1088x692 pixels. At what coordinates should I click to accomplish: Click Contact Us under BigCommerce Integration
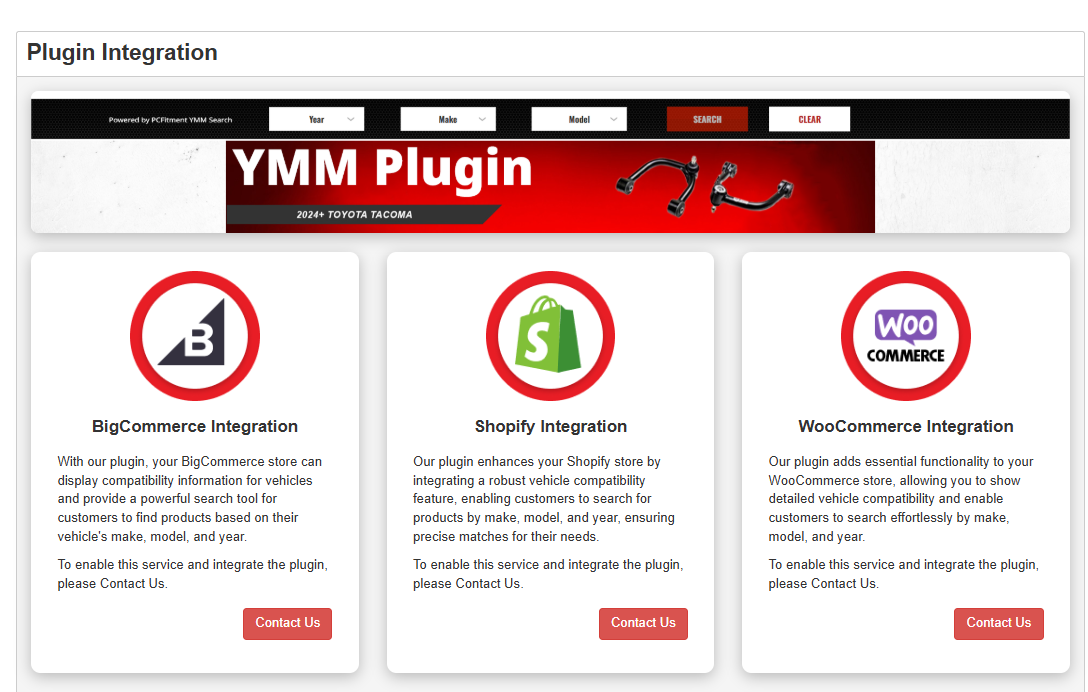click(x=287, y=623)
